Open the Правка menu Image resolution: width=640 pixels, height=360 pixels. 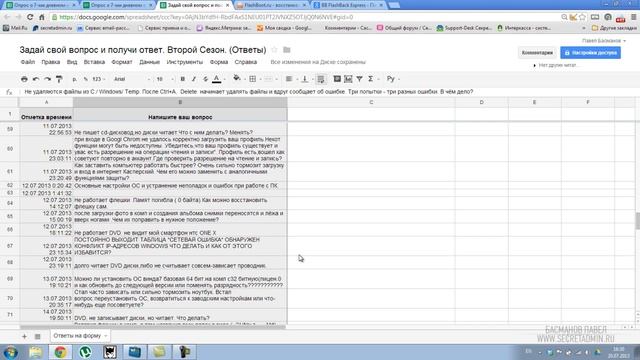(51, 62)
